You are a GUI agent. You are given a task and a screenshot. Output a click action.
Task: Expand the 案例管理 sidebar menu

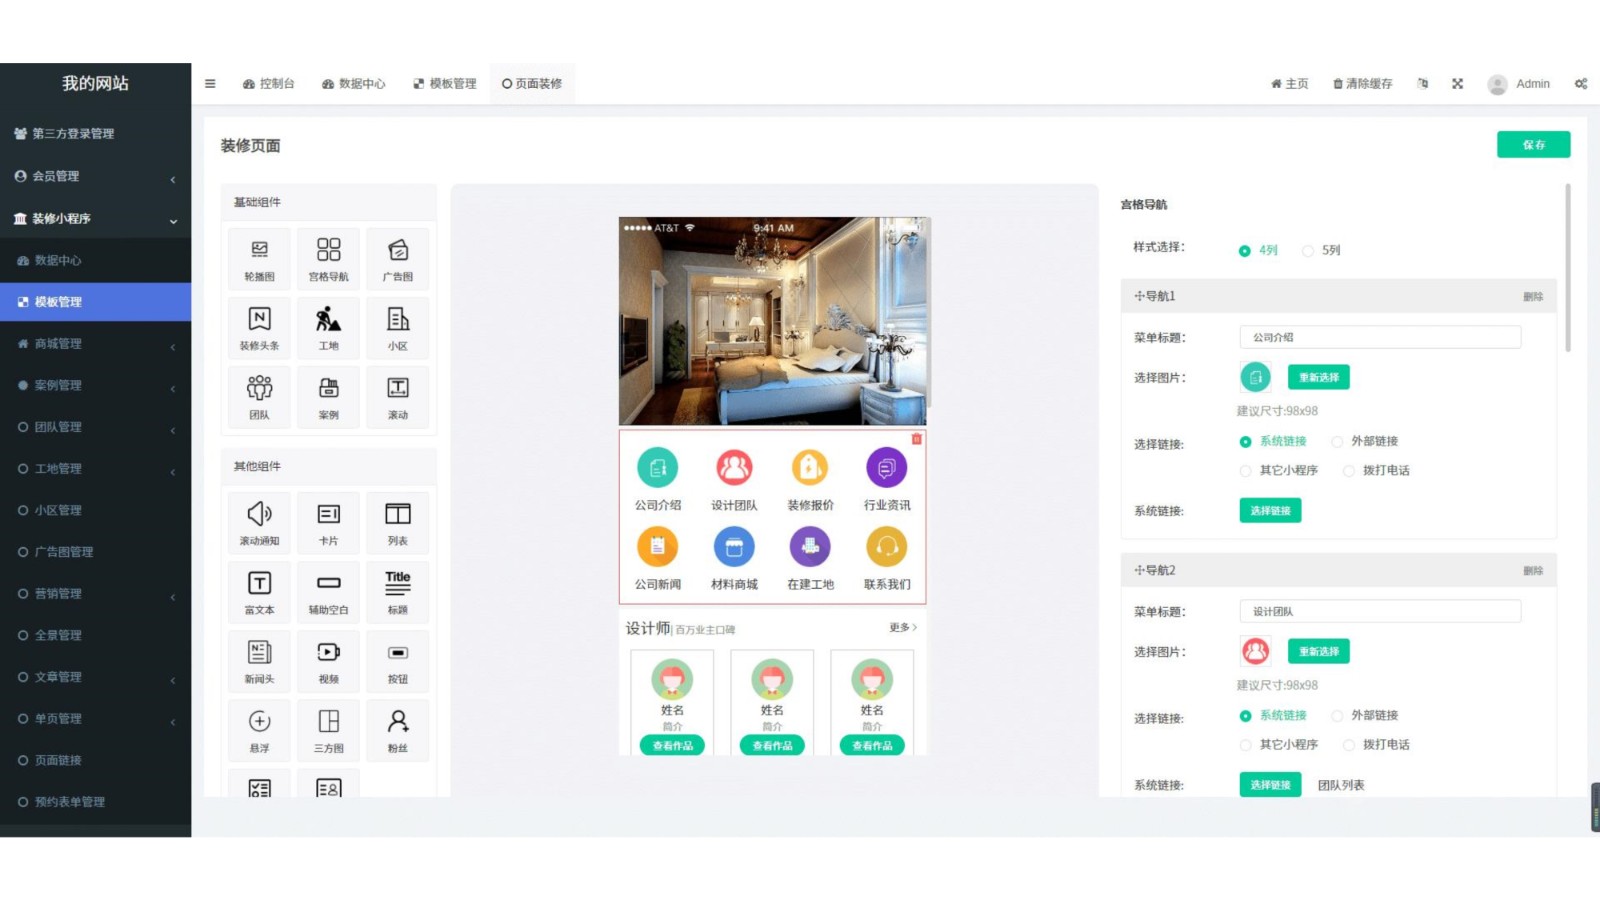pyautogui.click(x=95, y=386)
